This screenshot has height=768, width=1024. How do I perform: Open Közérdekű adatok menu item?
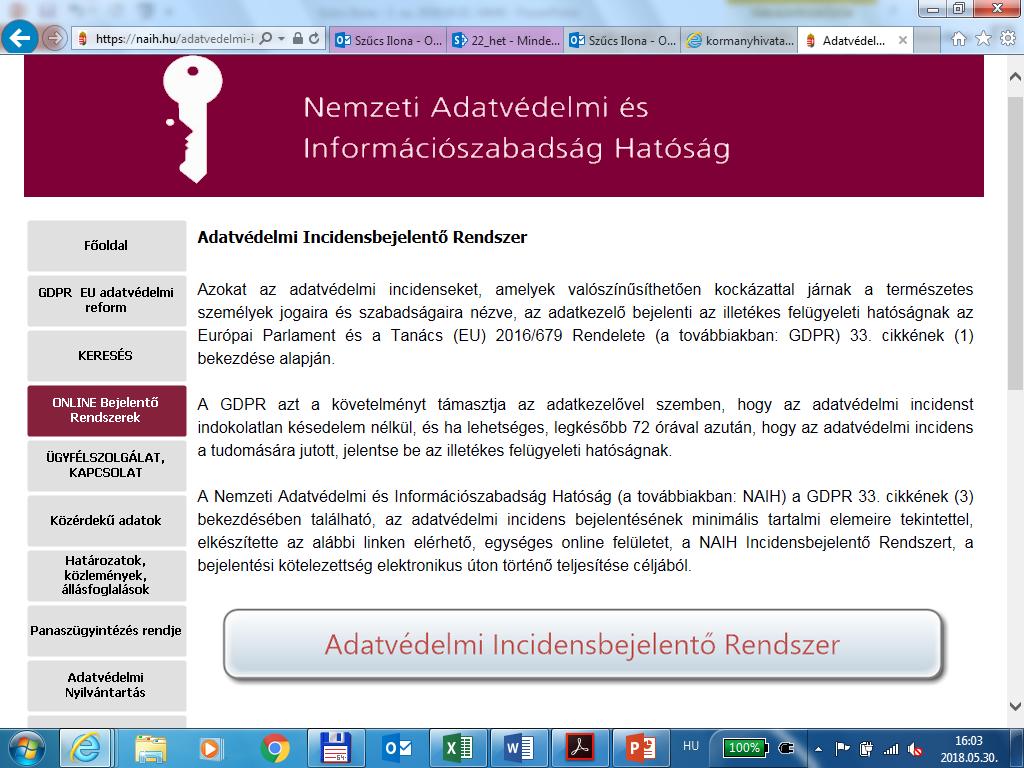click(106, 520)
